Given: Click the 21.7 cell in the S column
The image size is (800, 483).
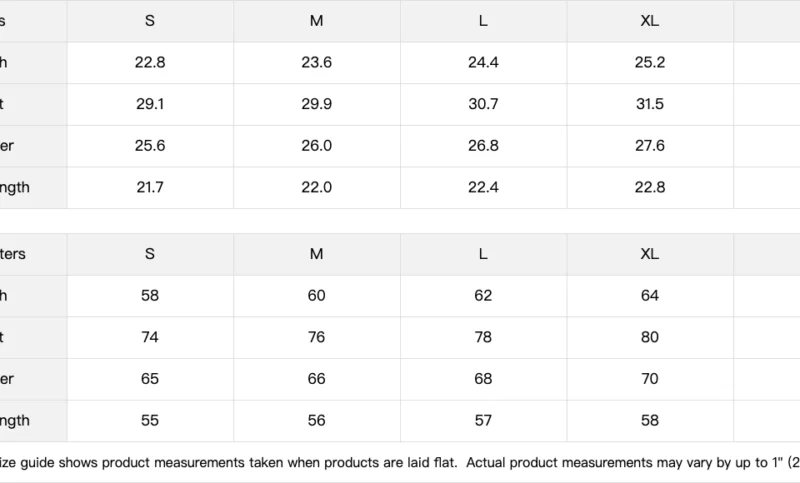Looking at the screenshot, I should (150, 187).
